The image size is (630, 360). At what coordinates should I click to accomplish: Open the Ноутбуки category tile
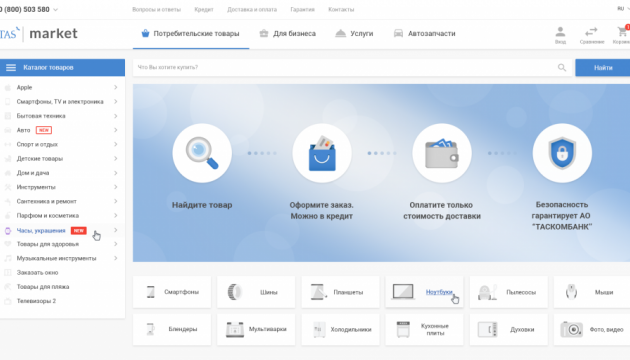click(424, 292)
